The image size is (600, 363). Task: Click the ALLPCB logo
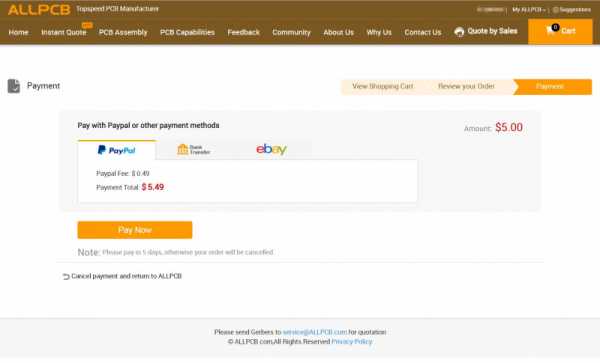(39, 10)
